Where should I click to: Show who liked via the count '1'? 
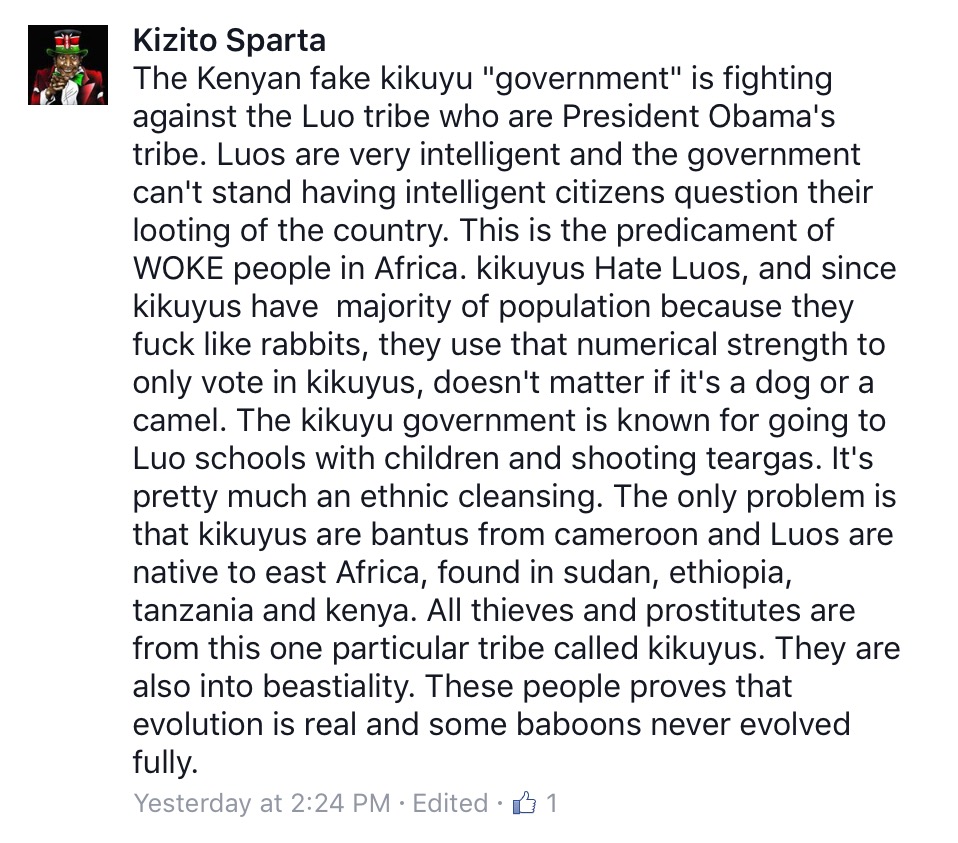[552, 803]
